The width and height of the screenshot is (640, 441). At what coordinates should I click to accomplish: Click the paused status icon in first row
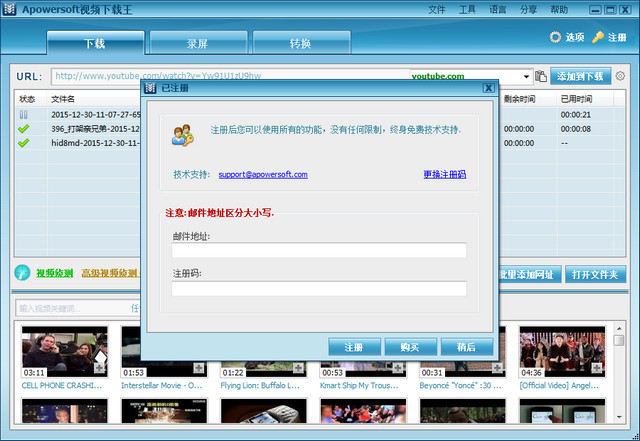[24, 115]
